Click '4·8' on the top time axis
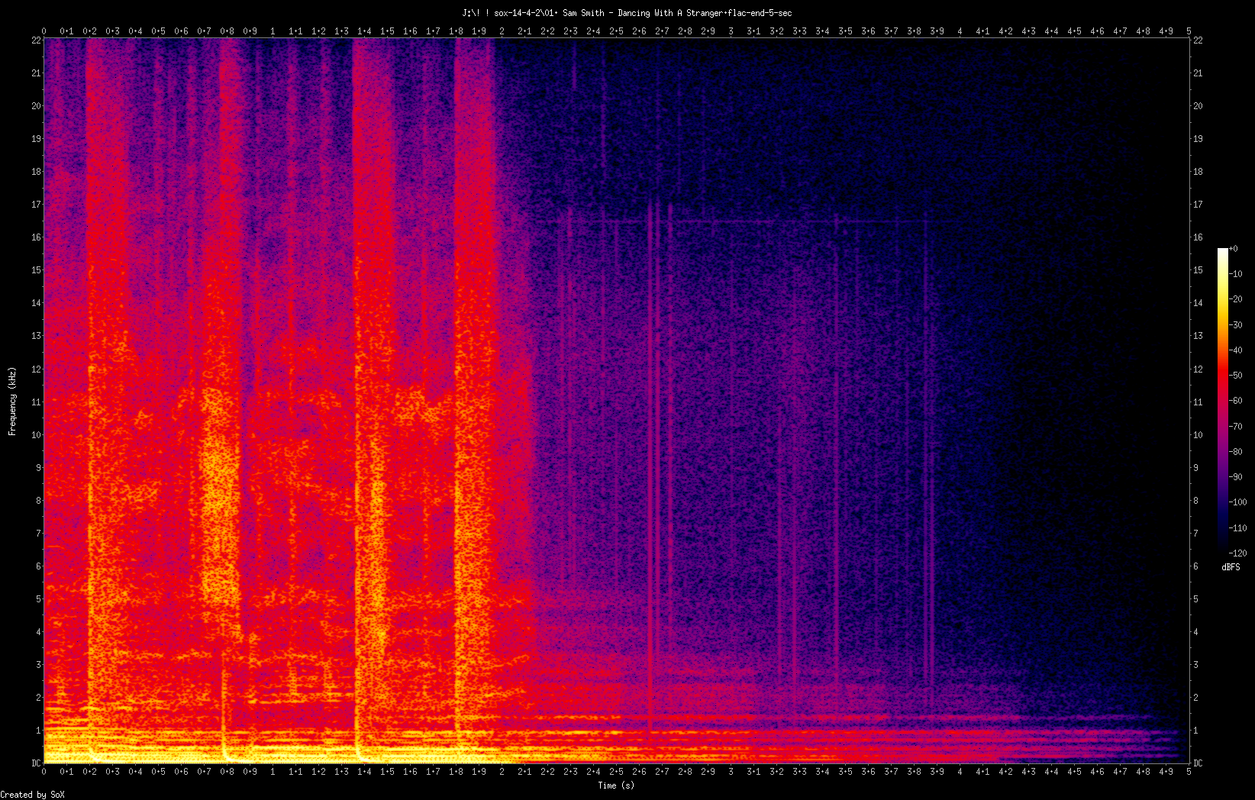This screenshot has width=1255, height=800. pyautogui.click(x=1143, y=31)
